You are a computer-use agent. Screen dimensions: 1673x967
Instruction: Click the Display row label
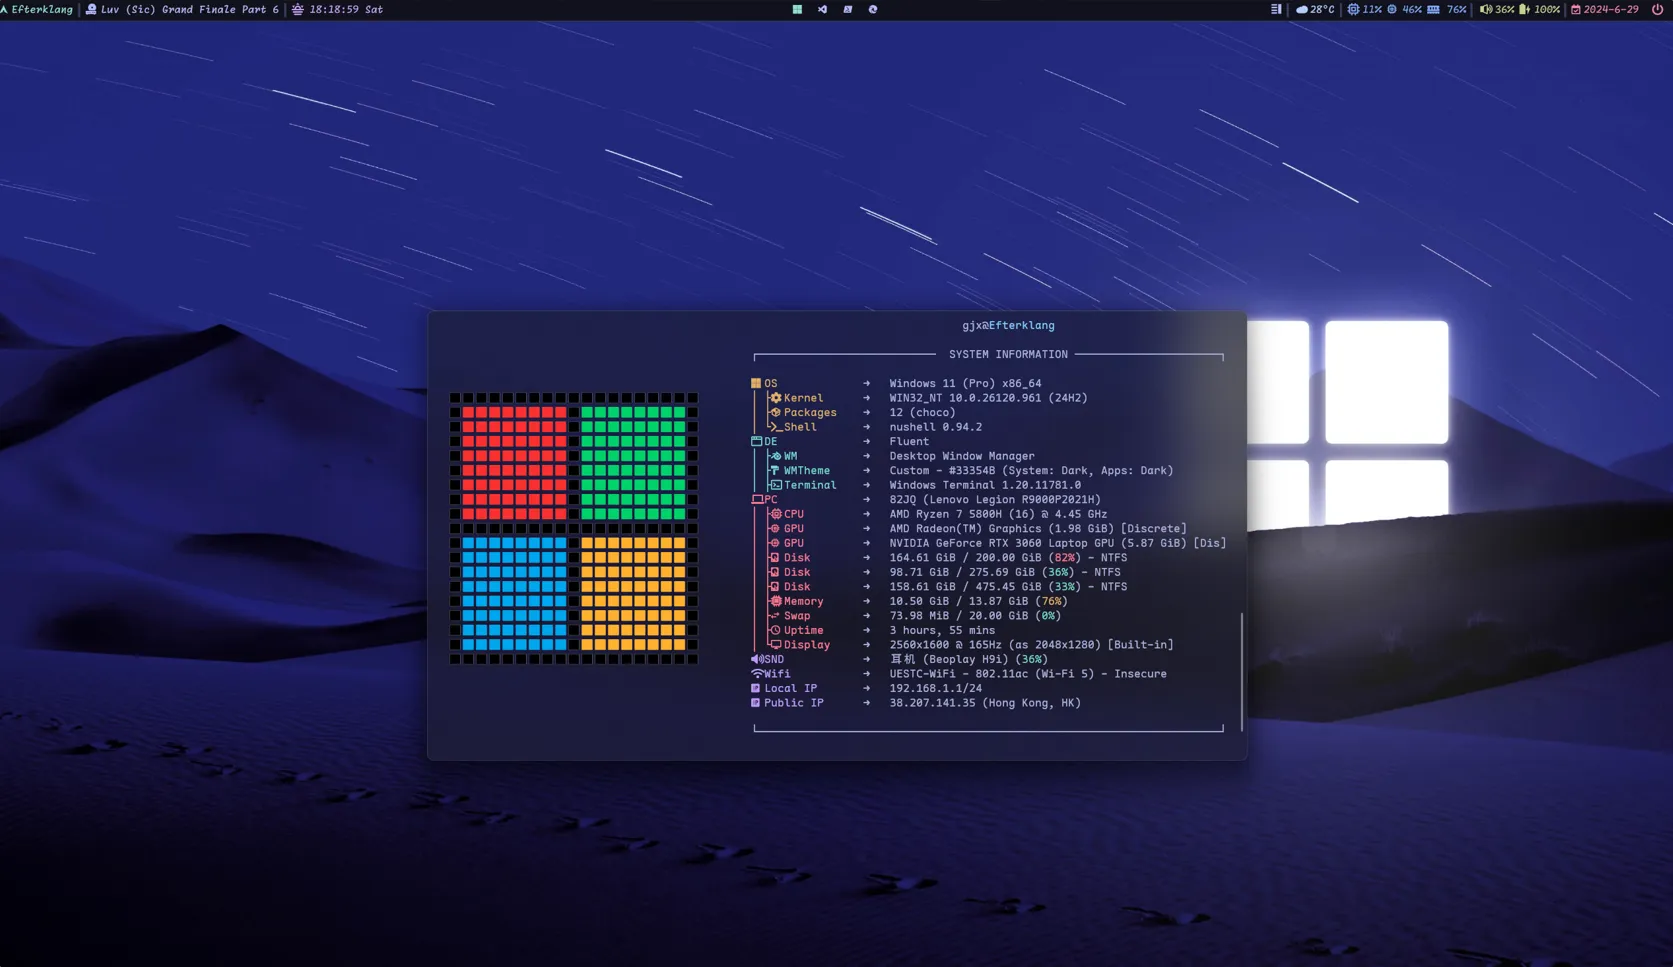[807, 645]
